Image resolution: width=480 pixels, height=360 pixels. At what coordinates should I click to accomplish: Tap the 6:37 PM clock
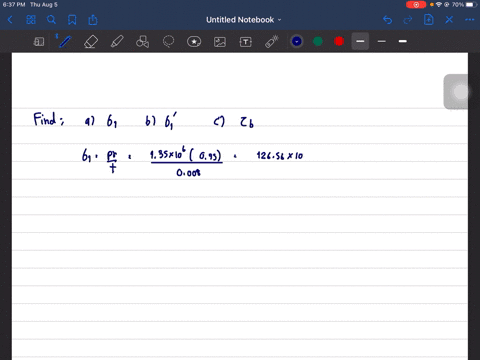[14, 5]
